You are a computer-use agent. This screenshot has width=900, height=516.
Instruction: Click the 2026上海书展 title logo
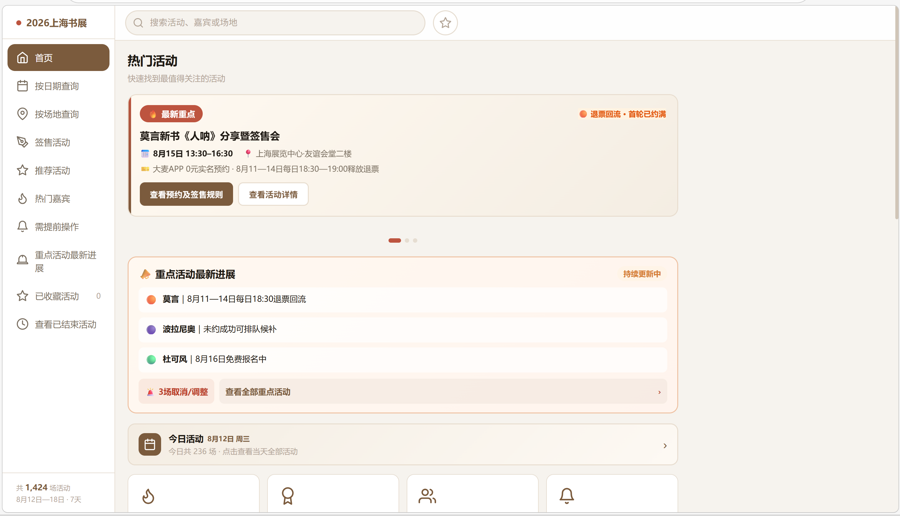pos(52,23)
